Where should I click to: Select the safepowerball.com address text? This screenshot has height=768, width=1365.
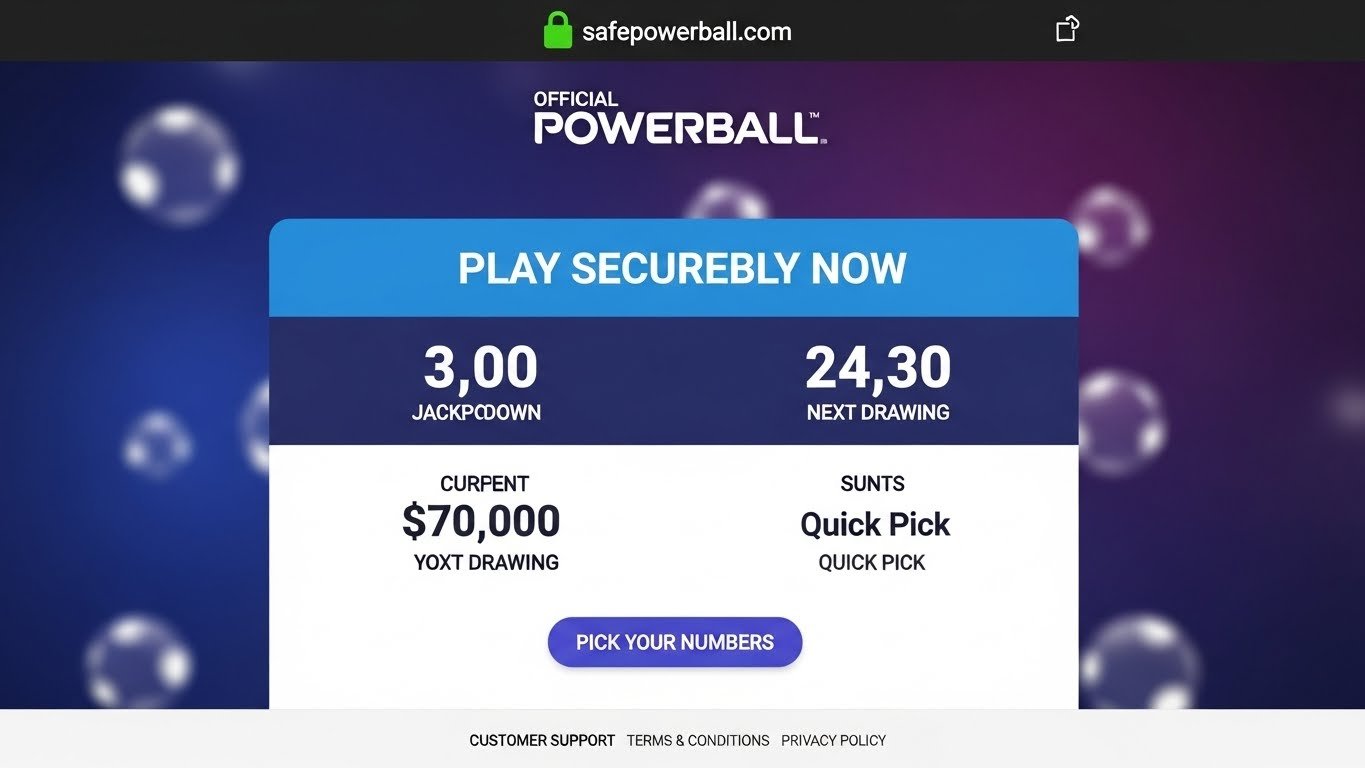click(x=686, y=32)
